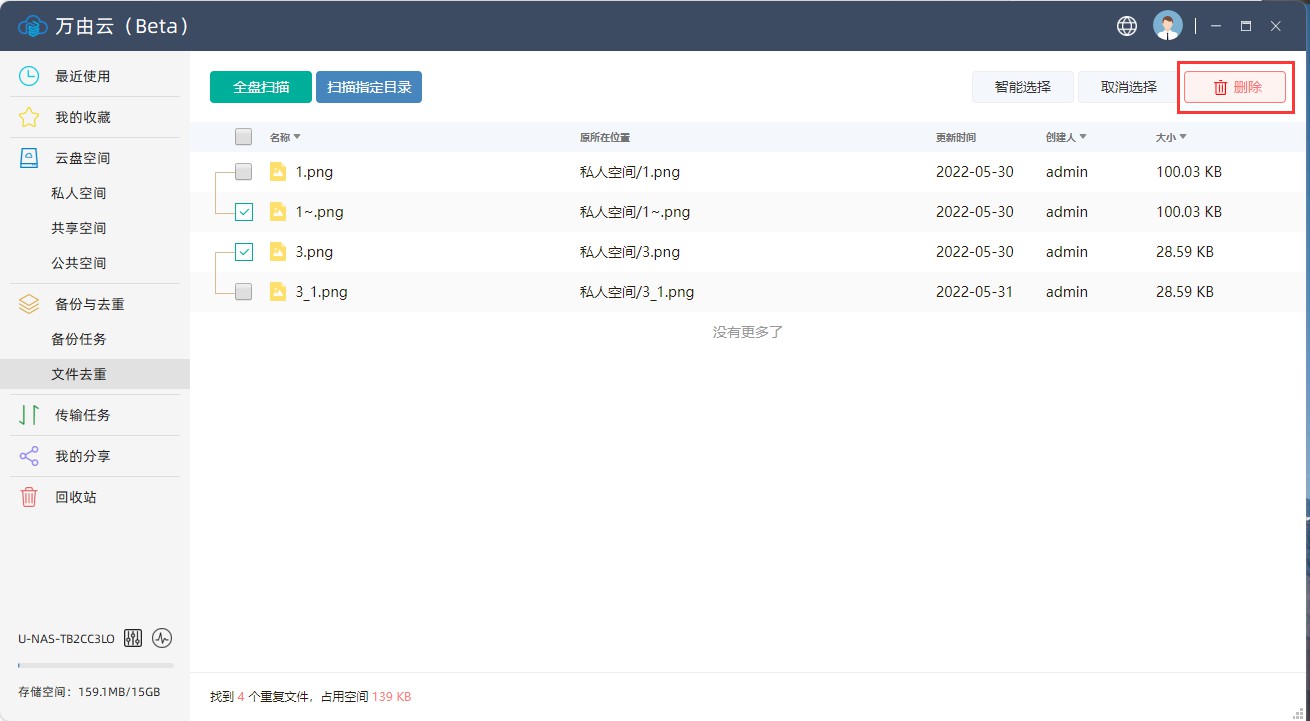This screenshot has width=1310, height=721.
Task: Click the 3.png image file icon
Action: coord(278,252)
